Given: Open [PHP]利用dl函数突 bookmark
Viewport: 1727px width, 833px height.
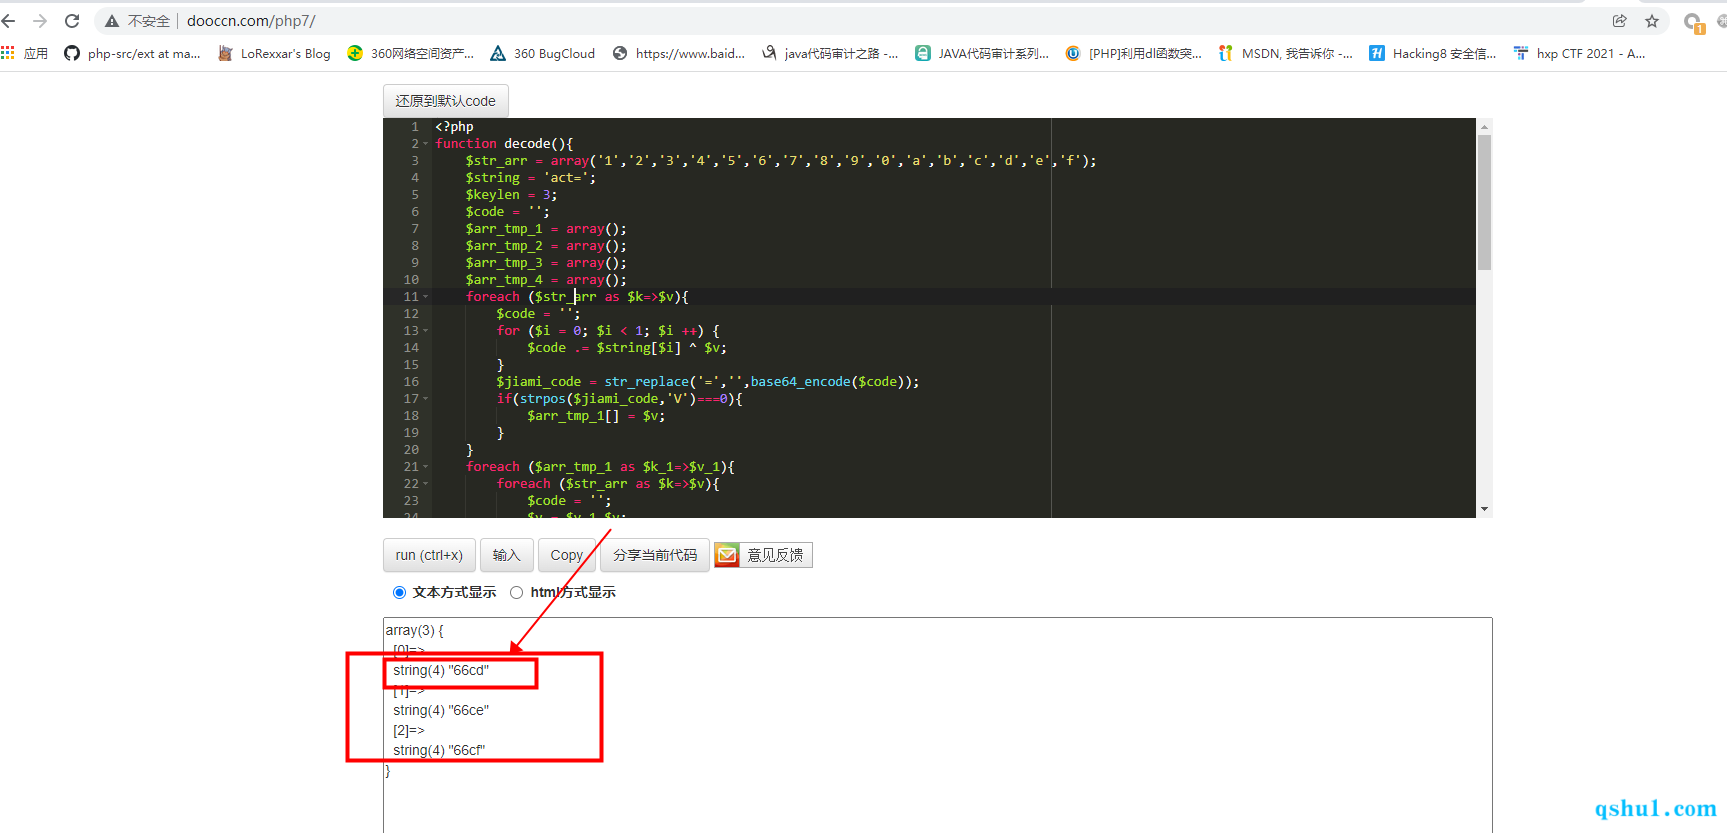Looking at the screenshot, I should 1133,54.
